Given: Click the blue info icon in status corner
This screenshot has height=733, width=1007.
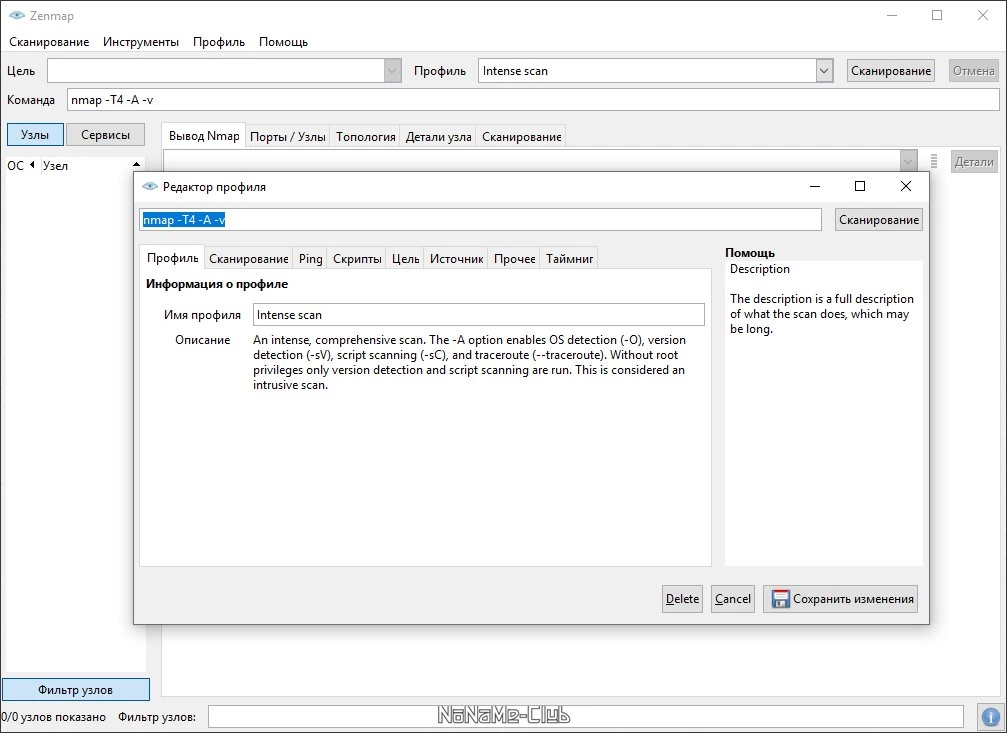Looking at the screenshot, I should pyautogui.click(x=990, y=716).
